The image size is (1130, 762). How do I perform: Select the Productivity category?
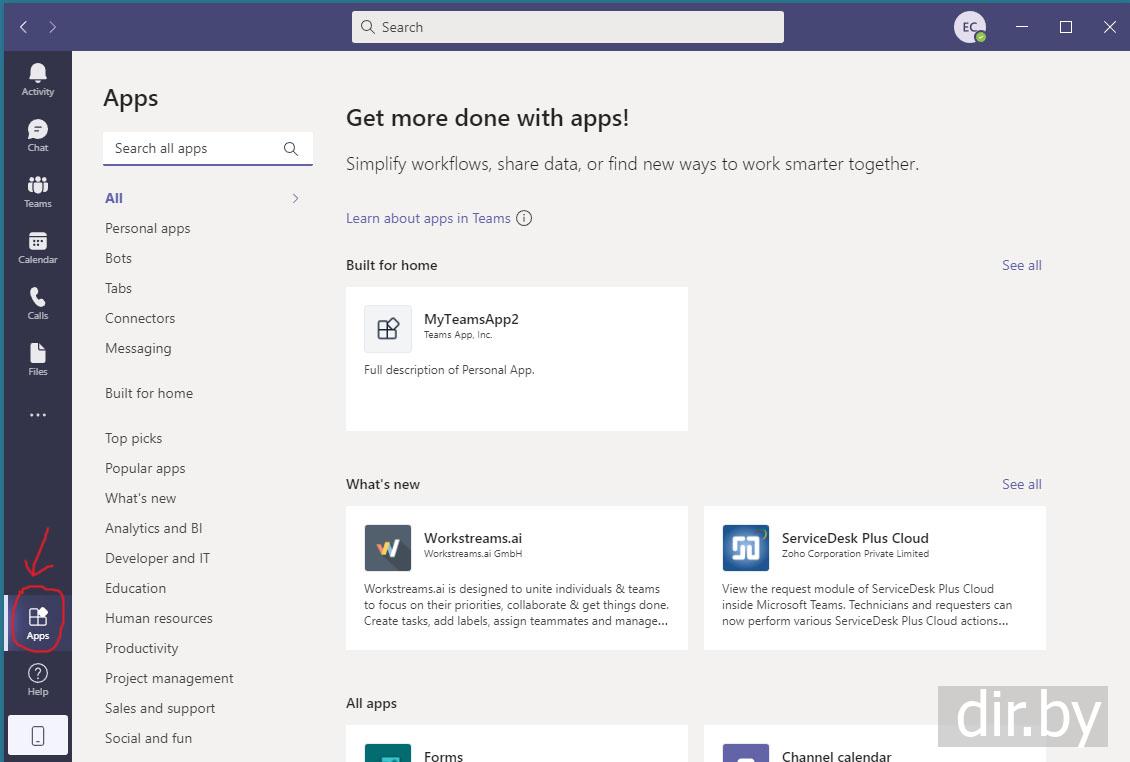[141, 648]
